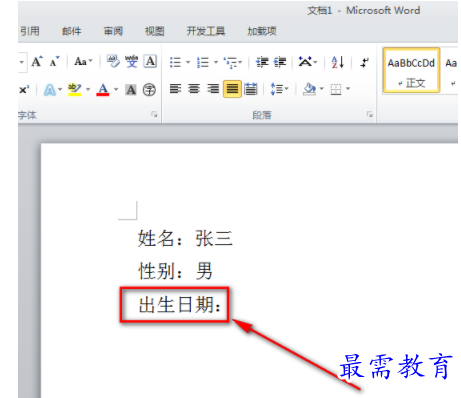Toggle the highlighted justify alignment button
The height and width of the screenshot is (398, 461).
coord(232,89)
